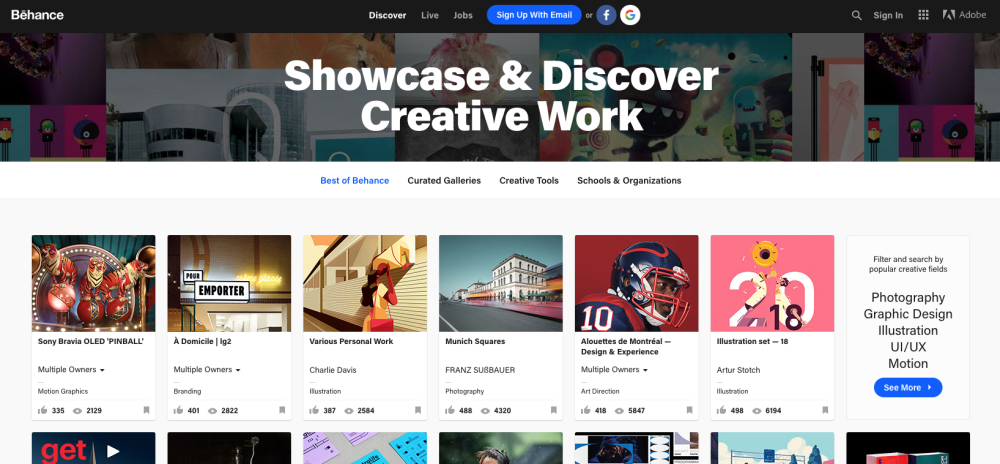
Task: Click views eye icon on Sony Bravia card
Action: (77, 411)
